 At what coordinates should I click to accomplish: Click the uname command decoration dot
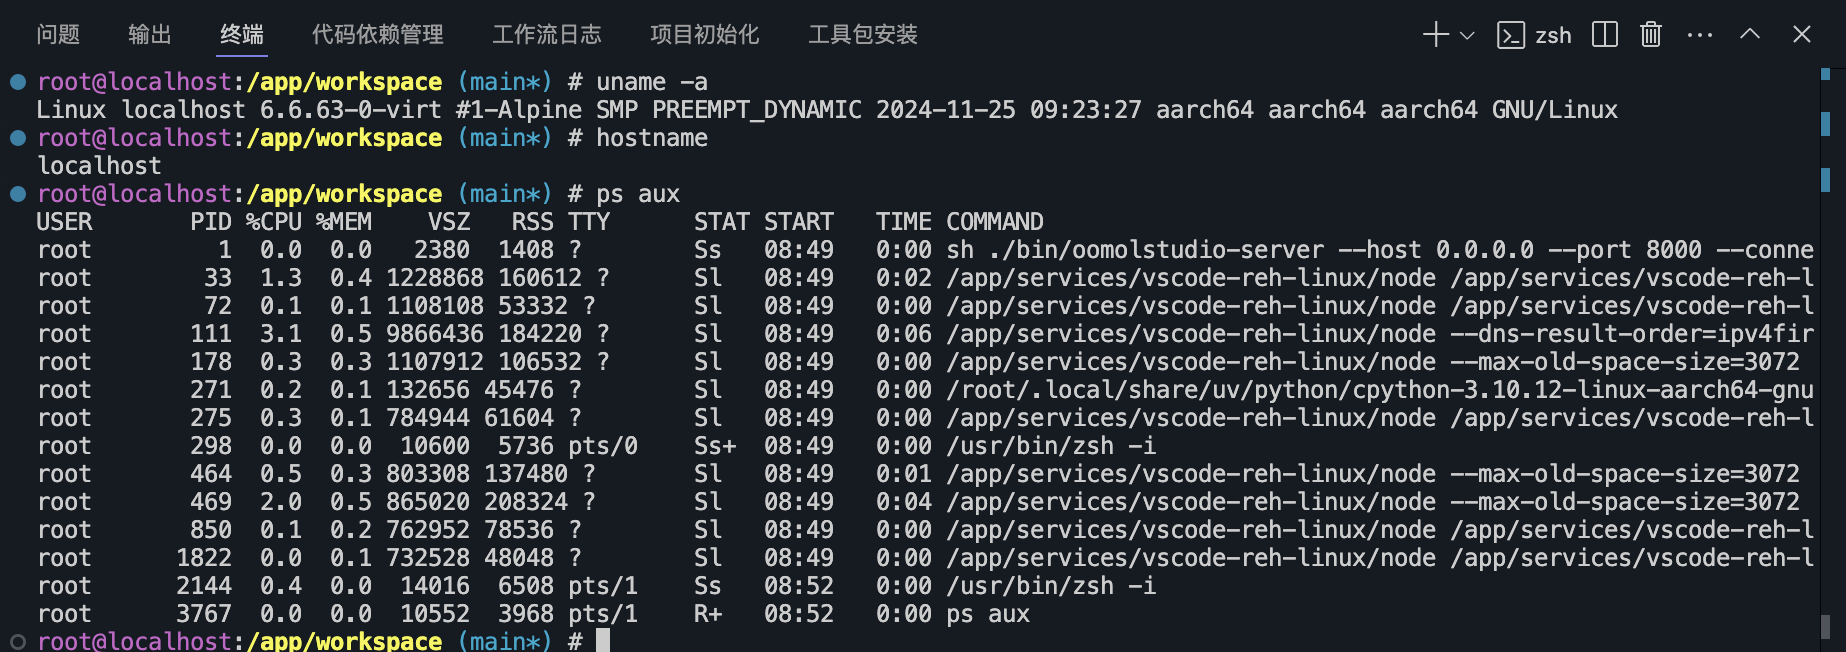click(18, 82)
